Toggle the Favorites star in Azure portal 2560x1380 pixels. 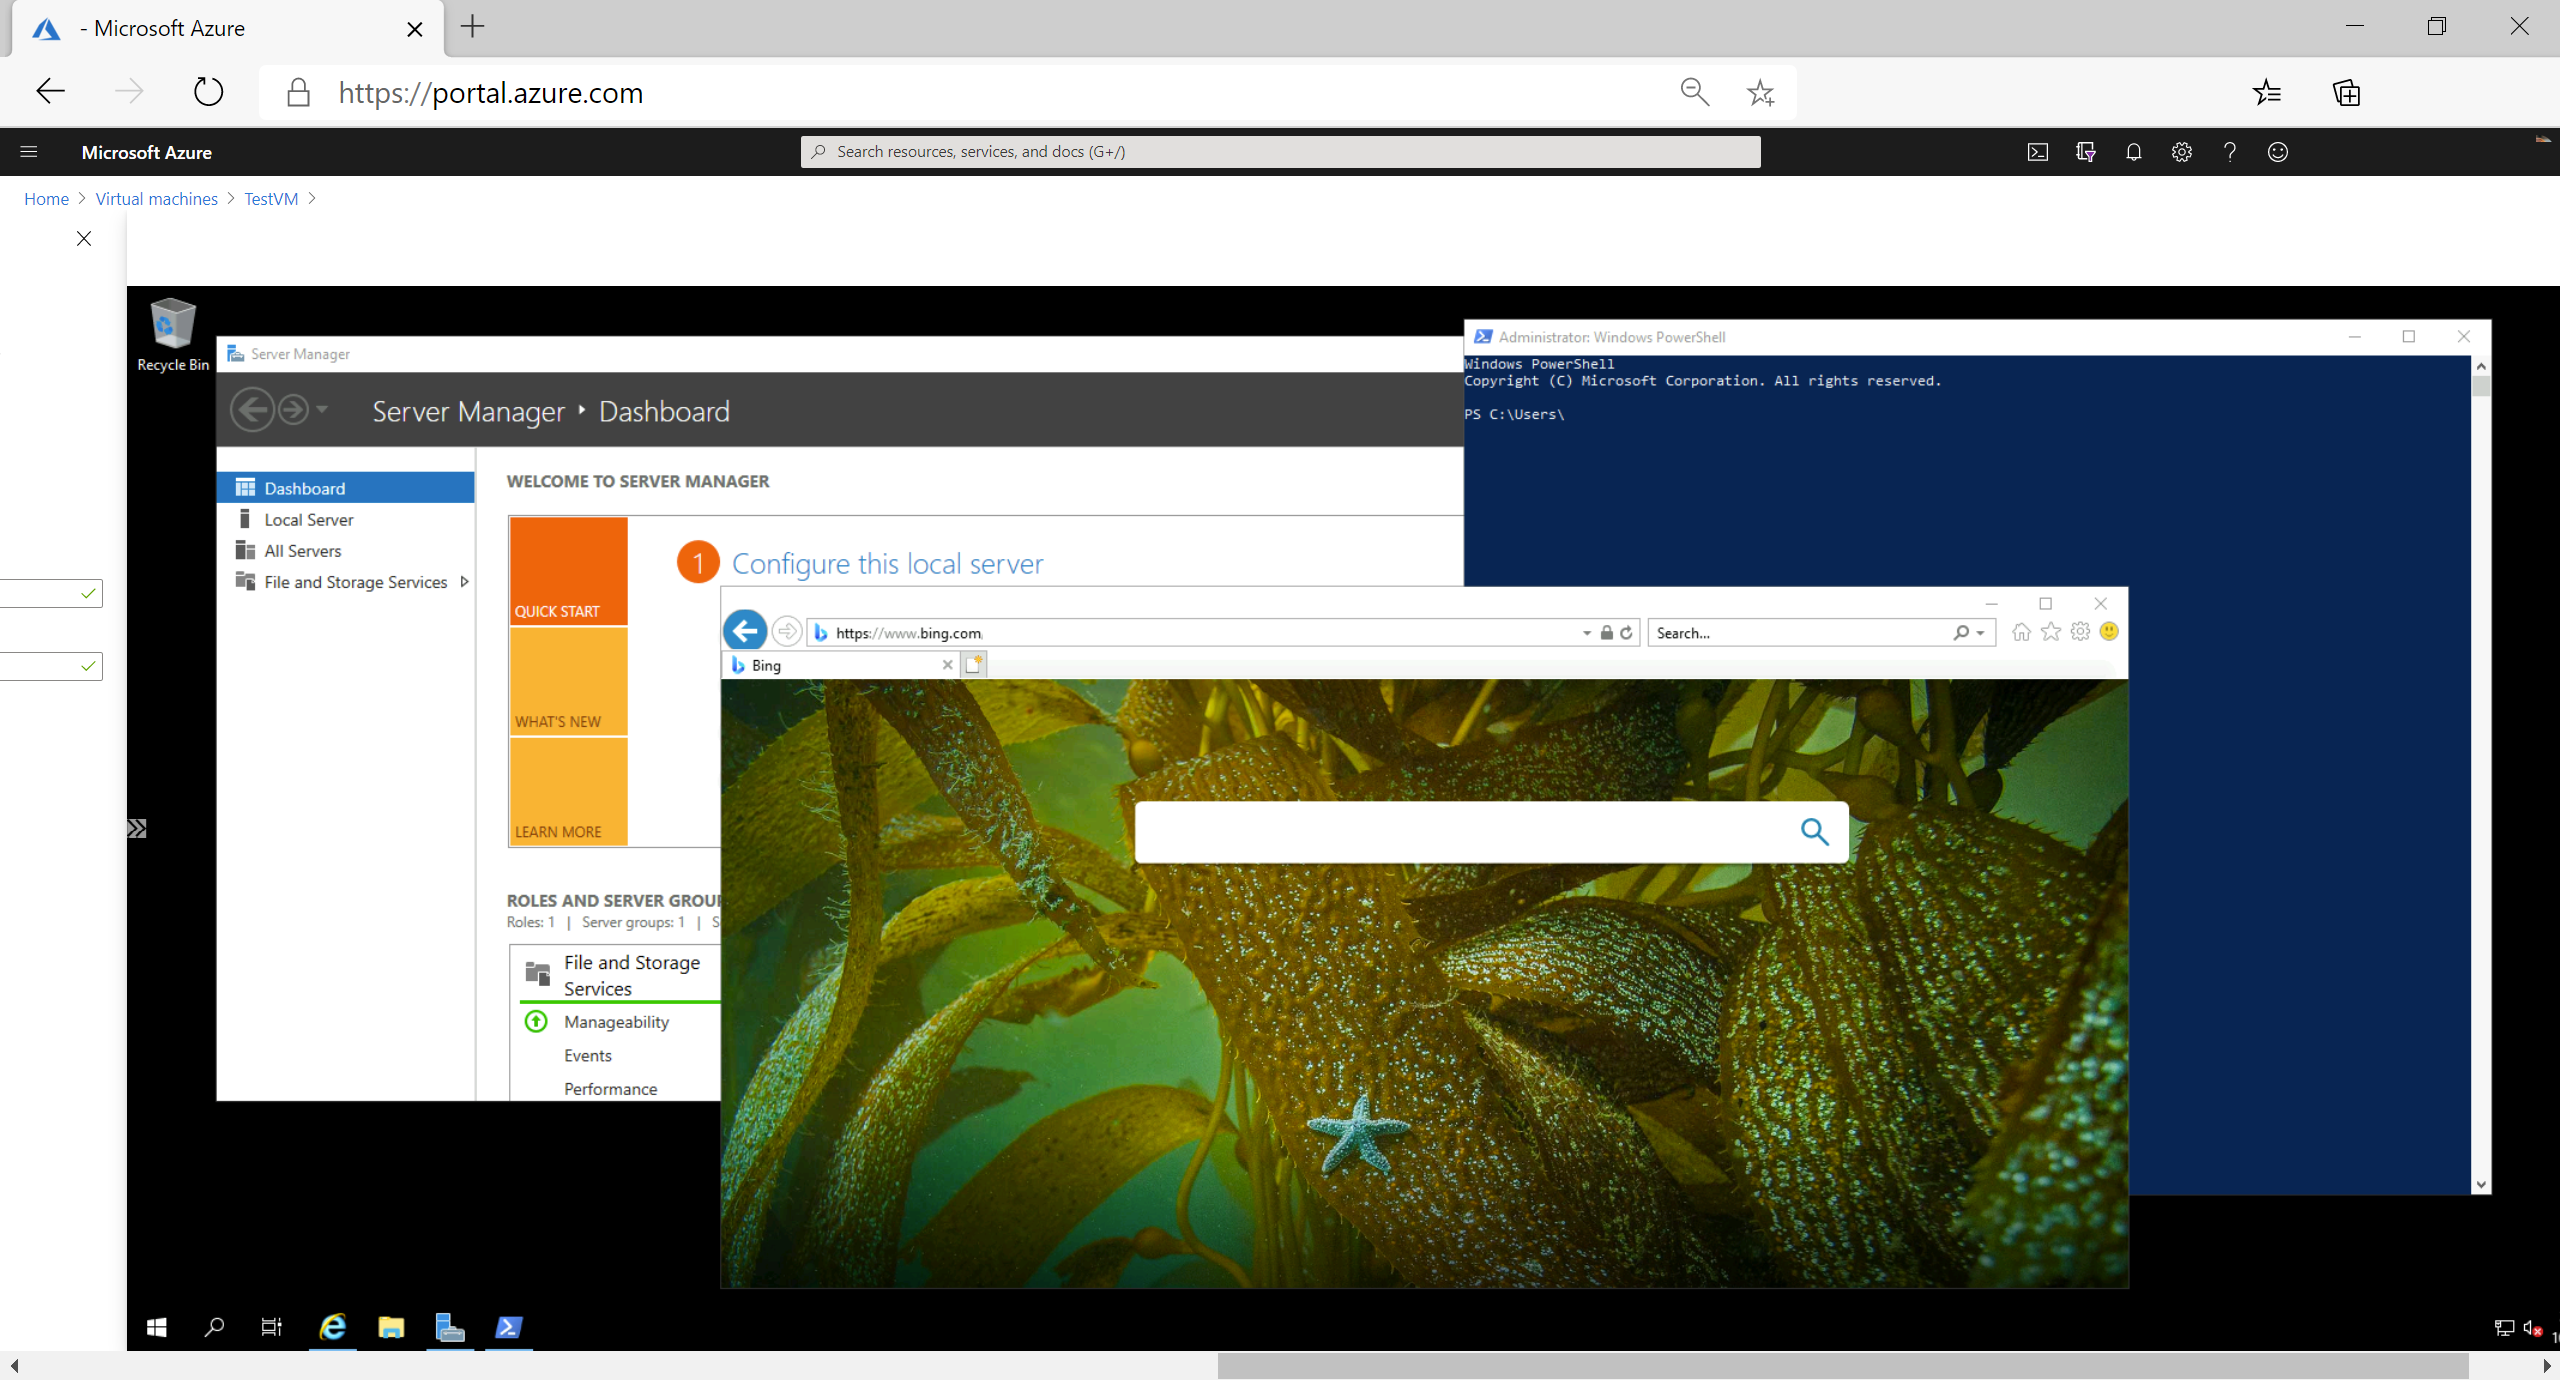point(1760,92)
